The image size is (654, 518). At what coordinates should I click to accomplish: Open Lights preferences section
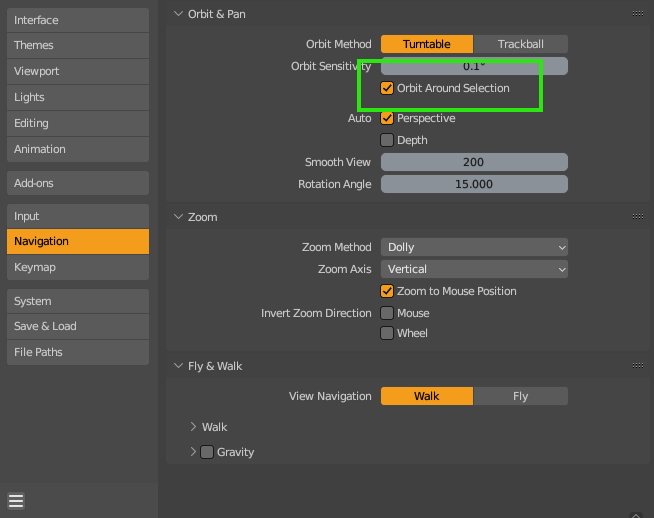(78, 97)
